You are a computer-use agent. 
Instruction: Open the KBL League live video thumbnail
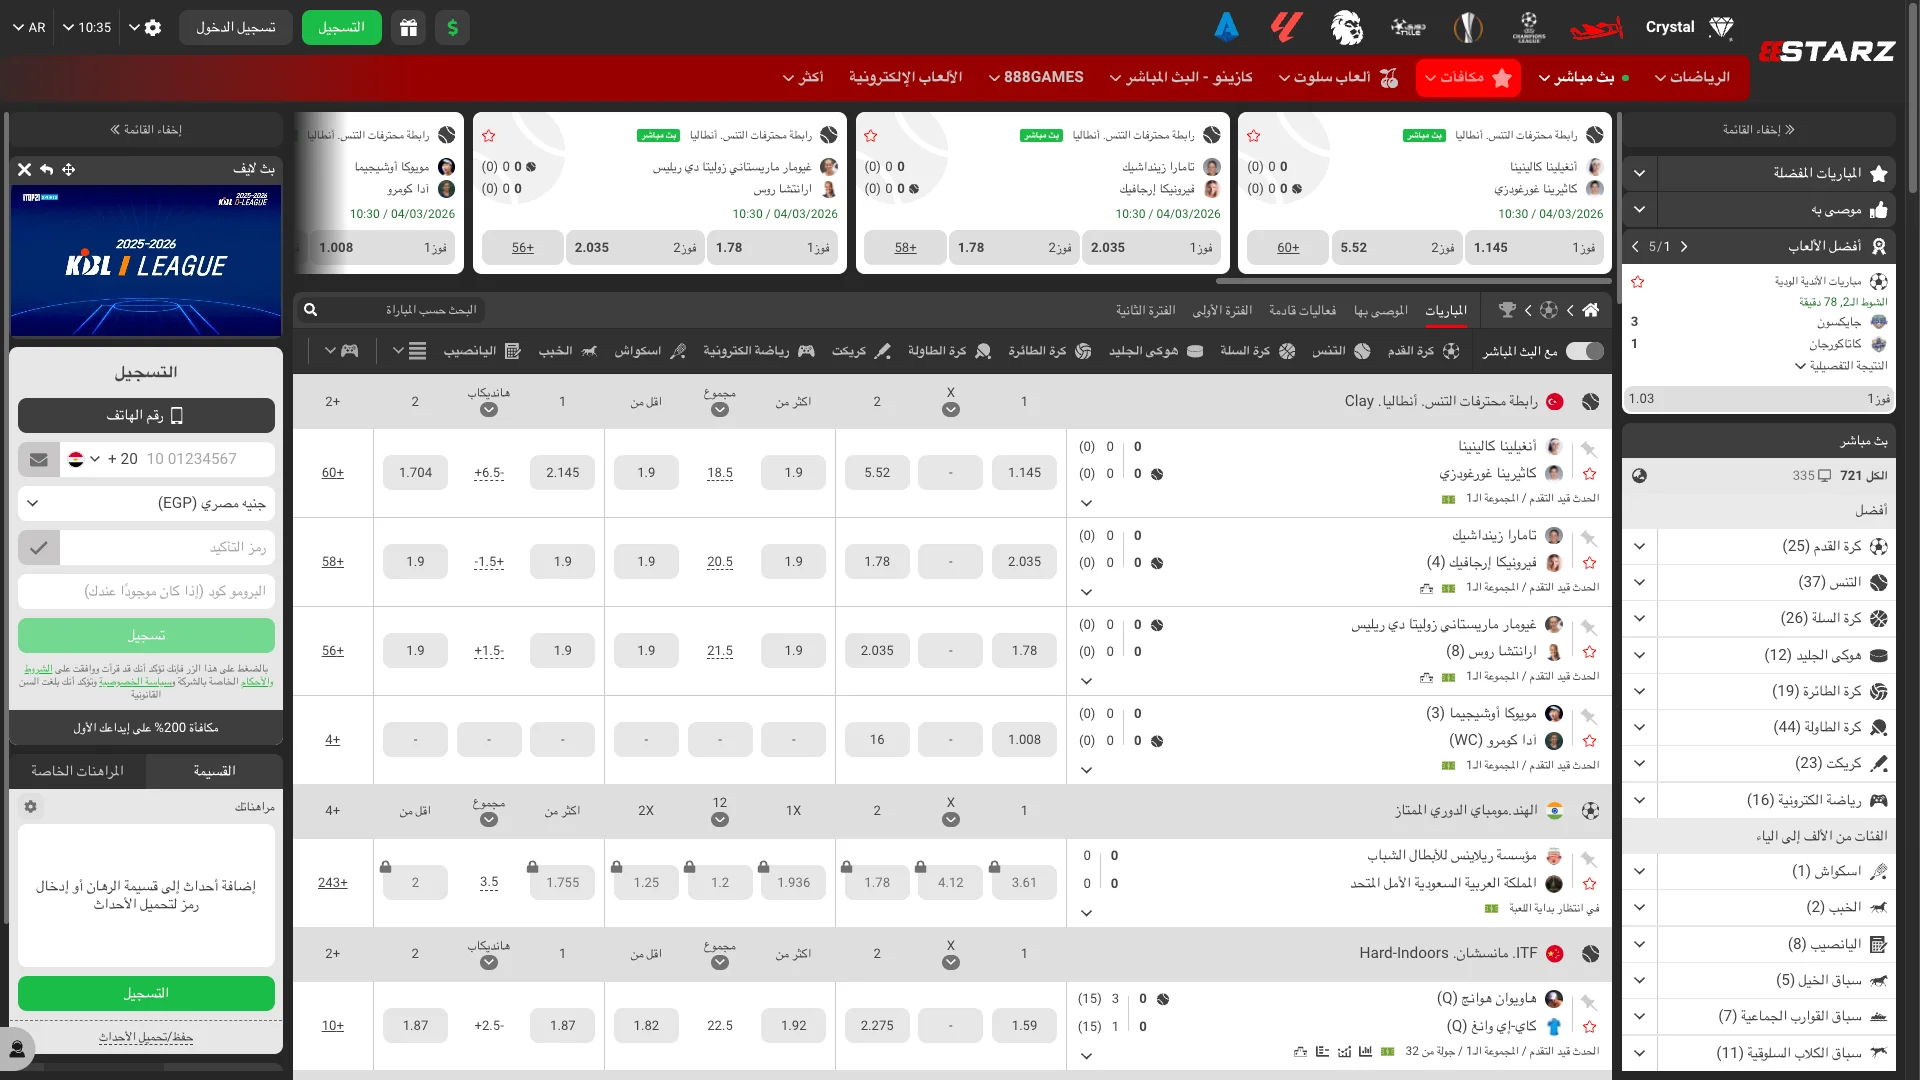[x=146, y=260]
